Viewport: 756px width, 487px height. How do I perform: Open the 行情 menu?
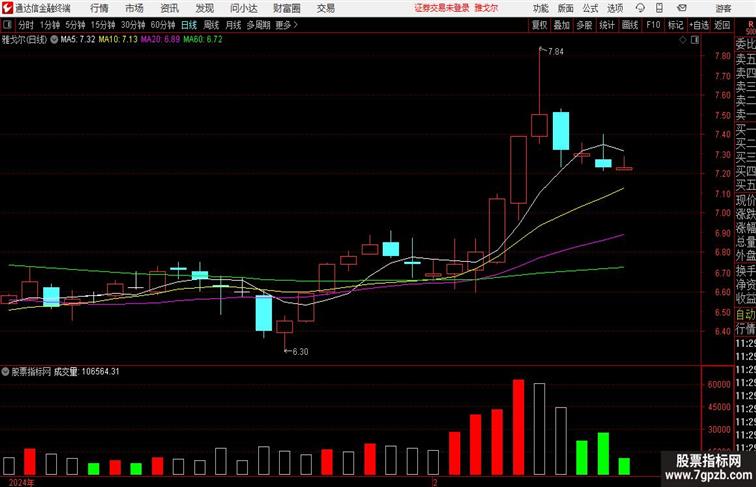100,8
